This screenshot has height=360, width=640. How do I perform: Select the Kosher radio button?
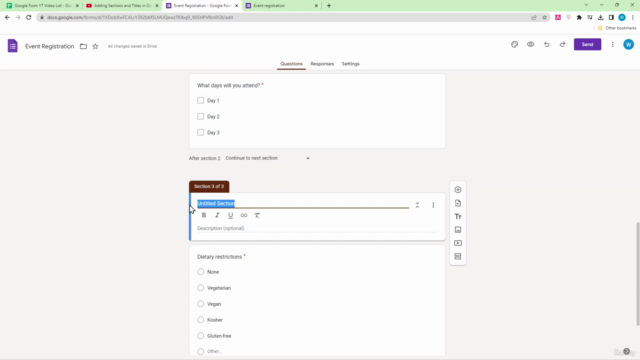(200, 320)
